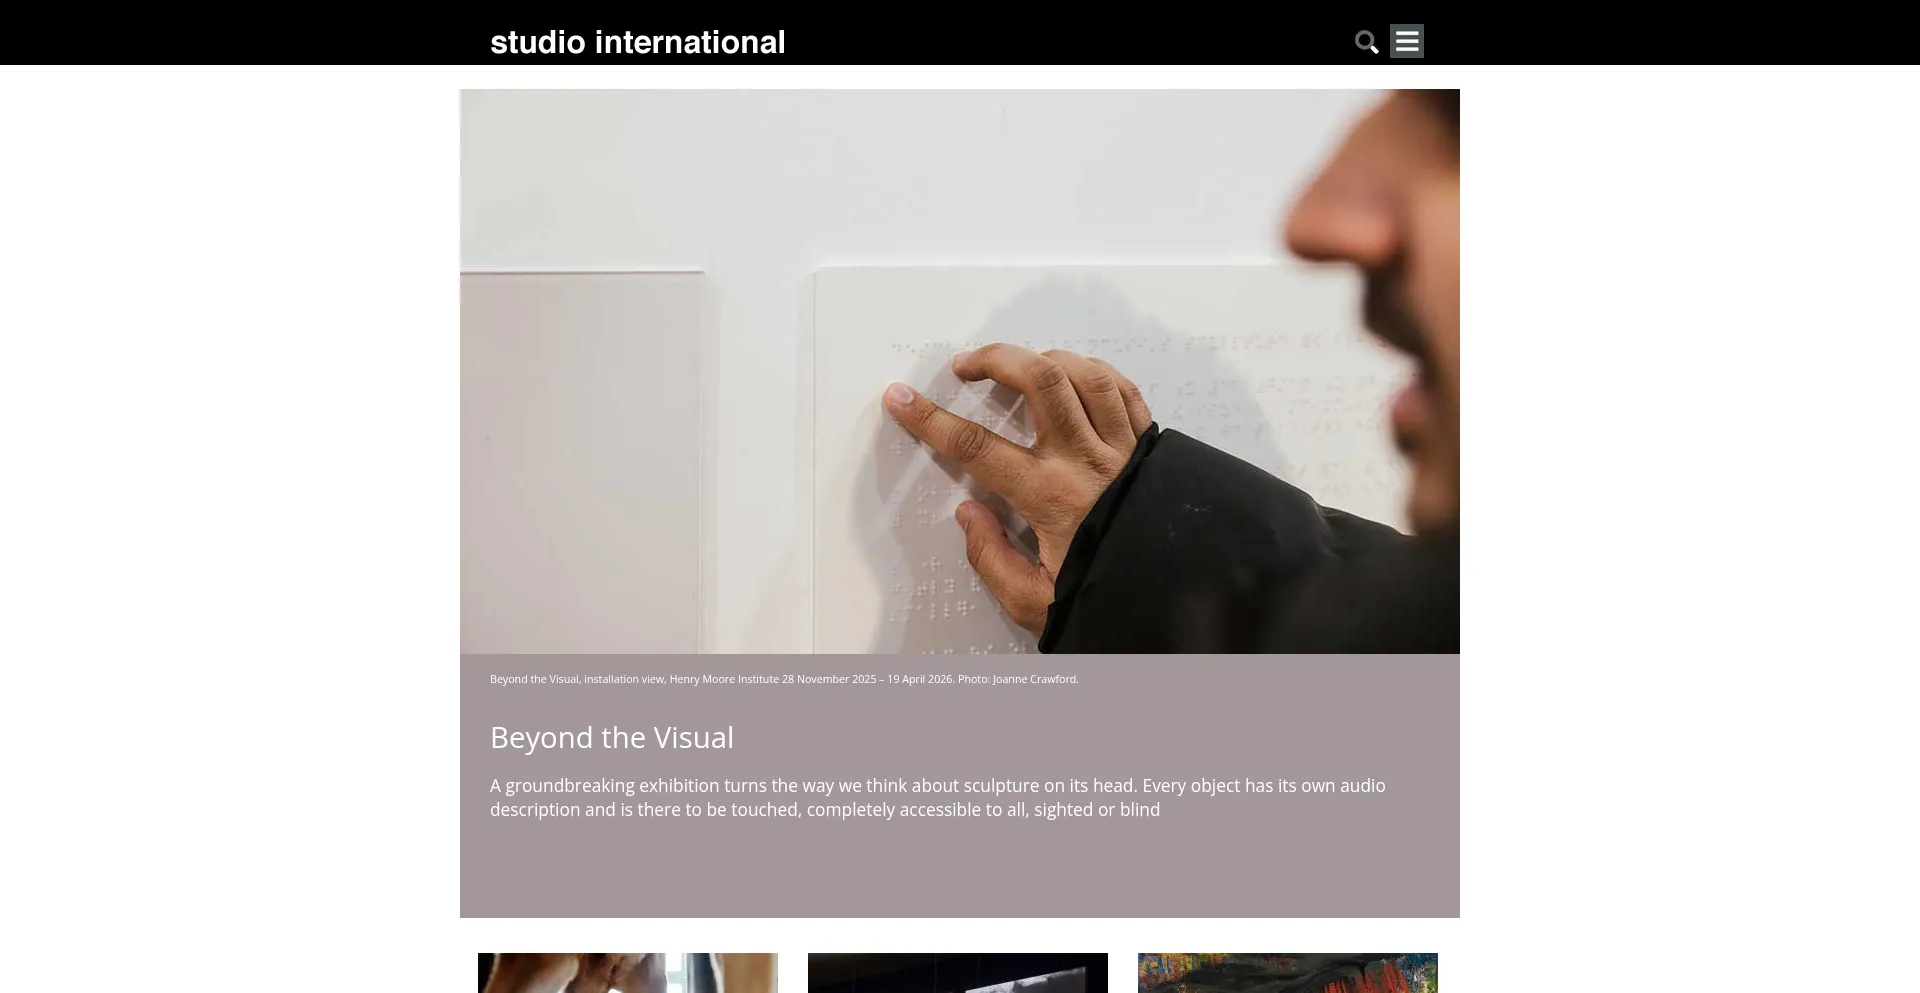Image resolution: width=1920 pixels, height=993 pixels.
Task: Click the Beyond the Visual hero banner
Action: click(959, 370)
